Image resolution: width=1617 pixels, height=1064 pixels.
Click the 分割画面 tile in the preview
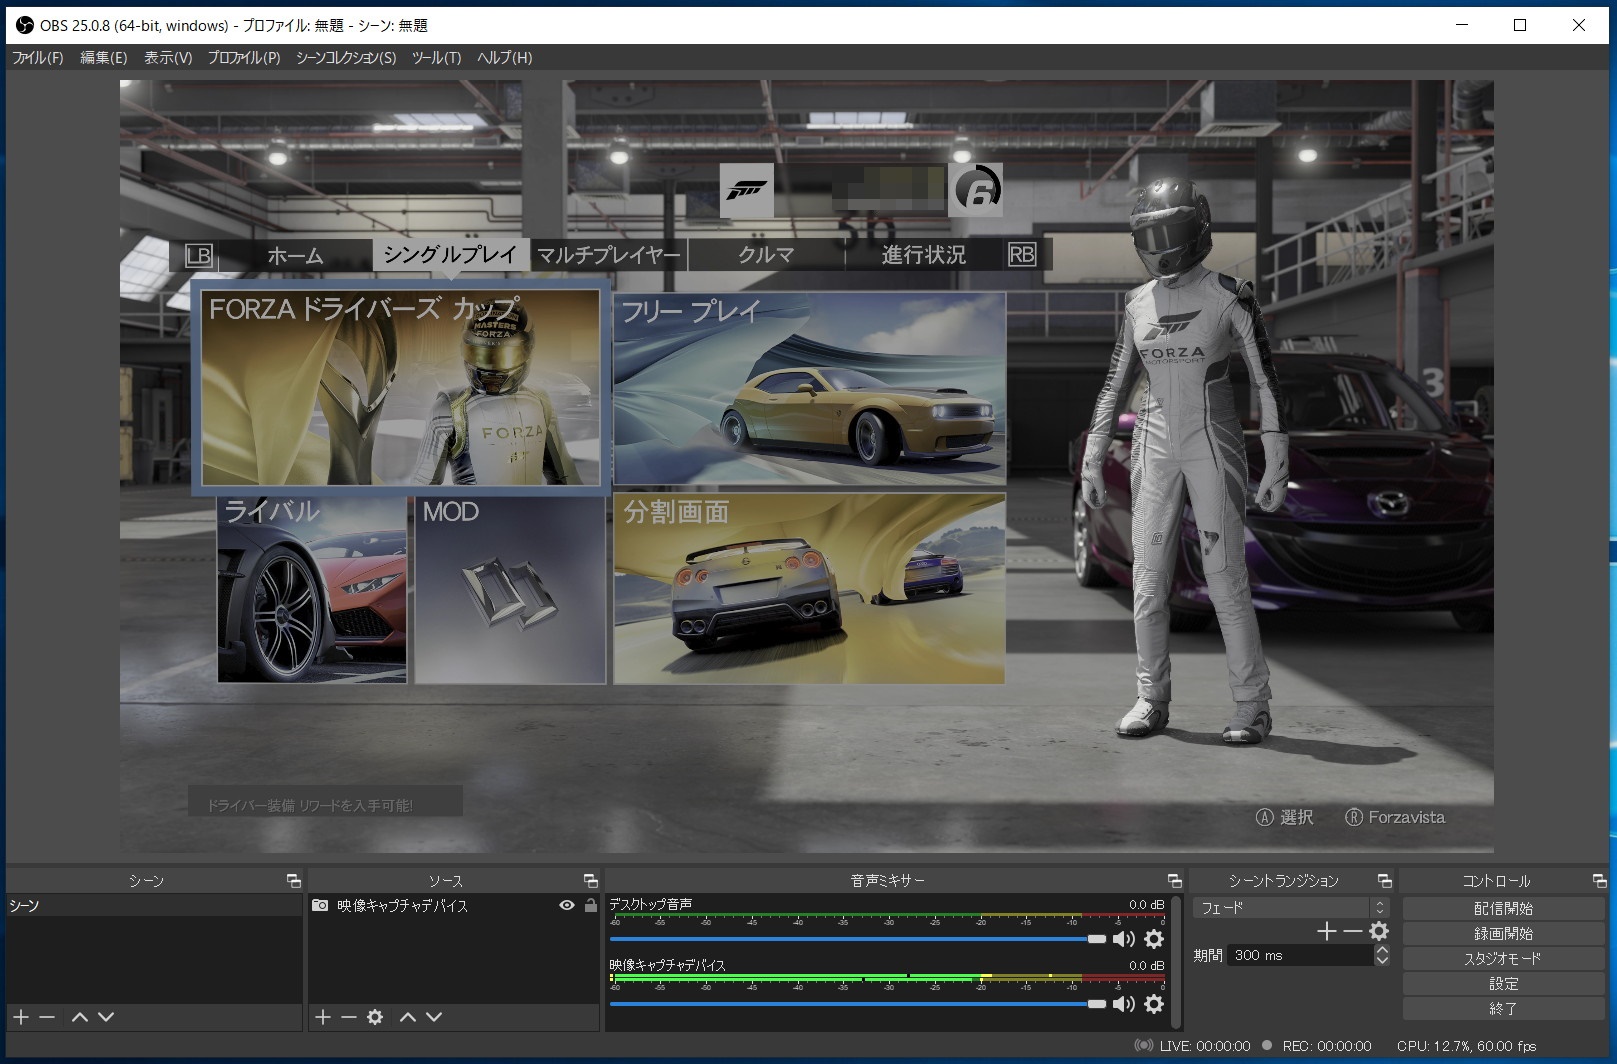pos(809,589)
